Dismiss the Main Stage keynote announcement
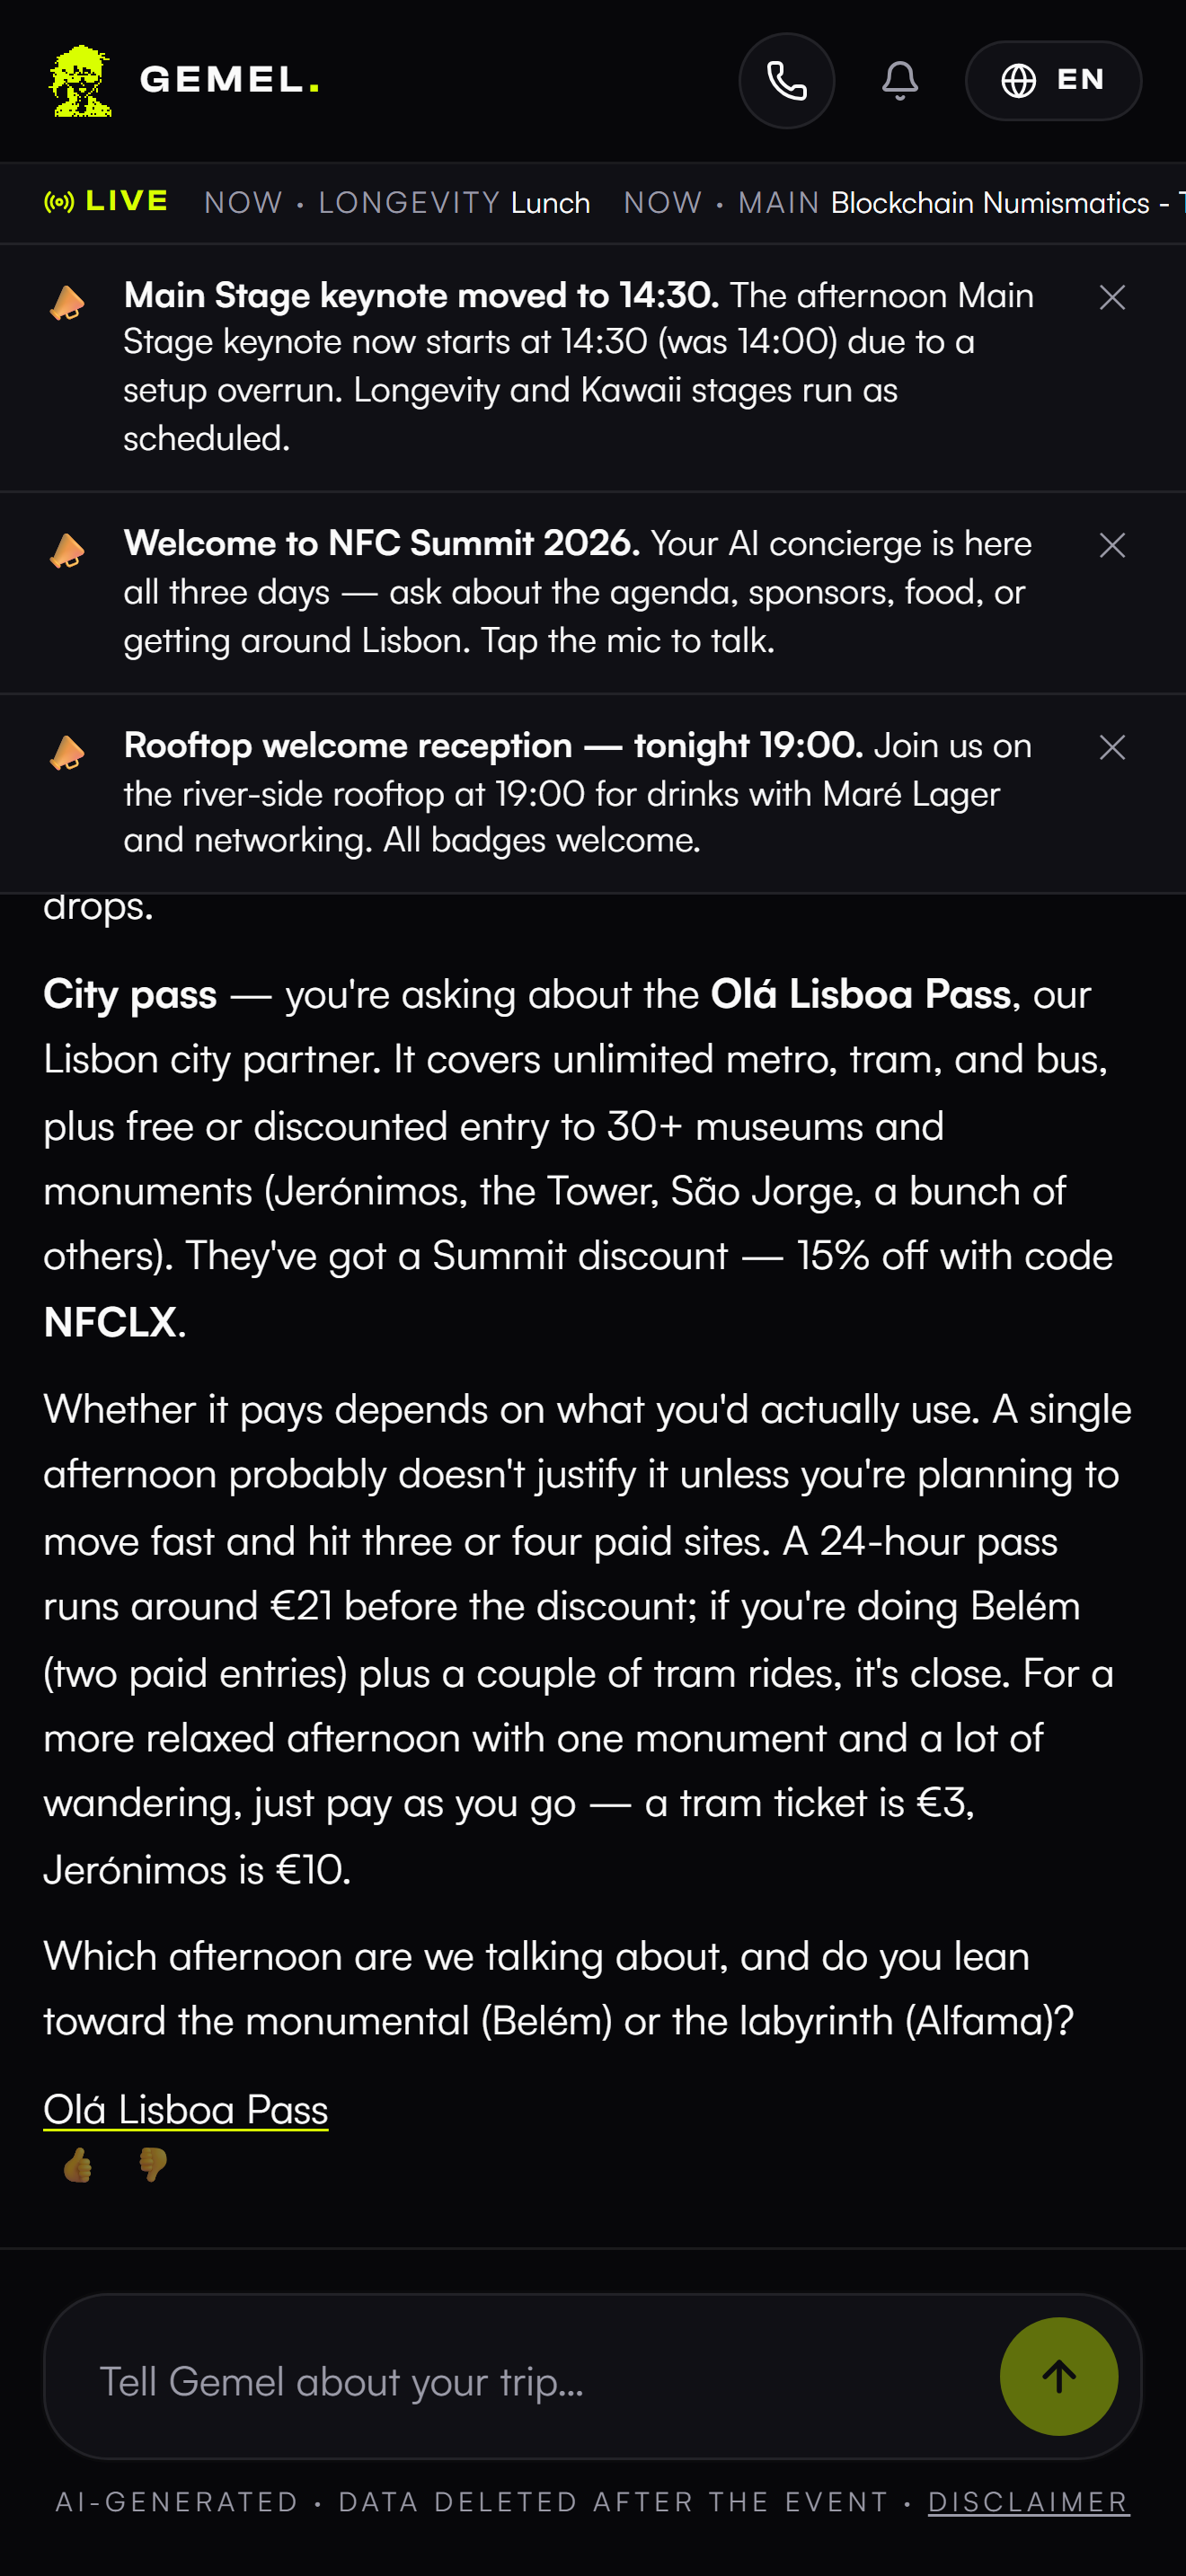Viewport: 1186px width, 2576px height. pyautogui.click(x=1112, y=297)
